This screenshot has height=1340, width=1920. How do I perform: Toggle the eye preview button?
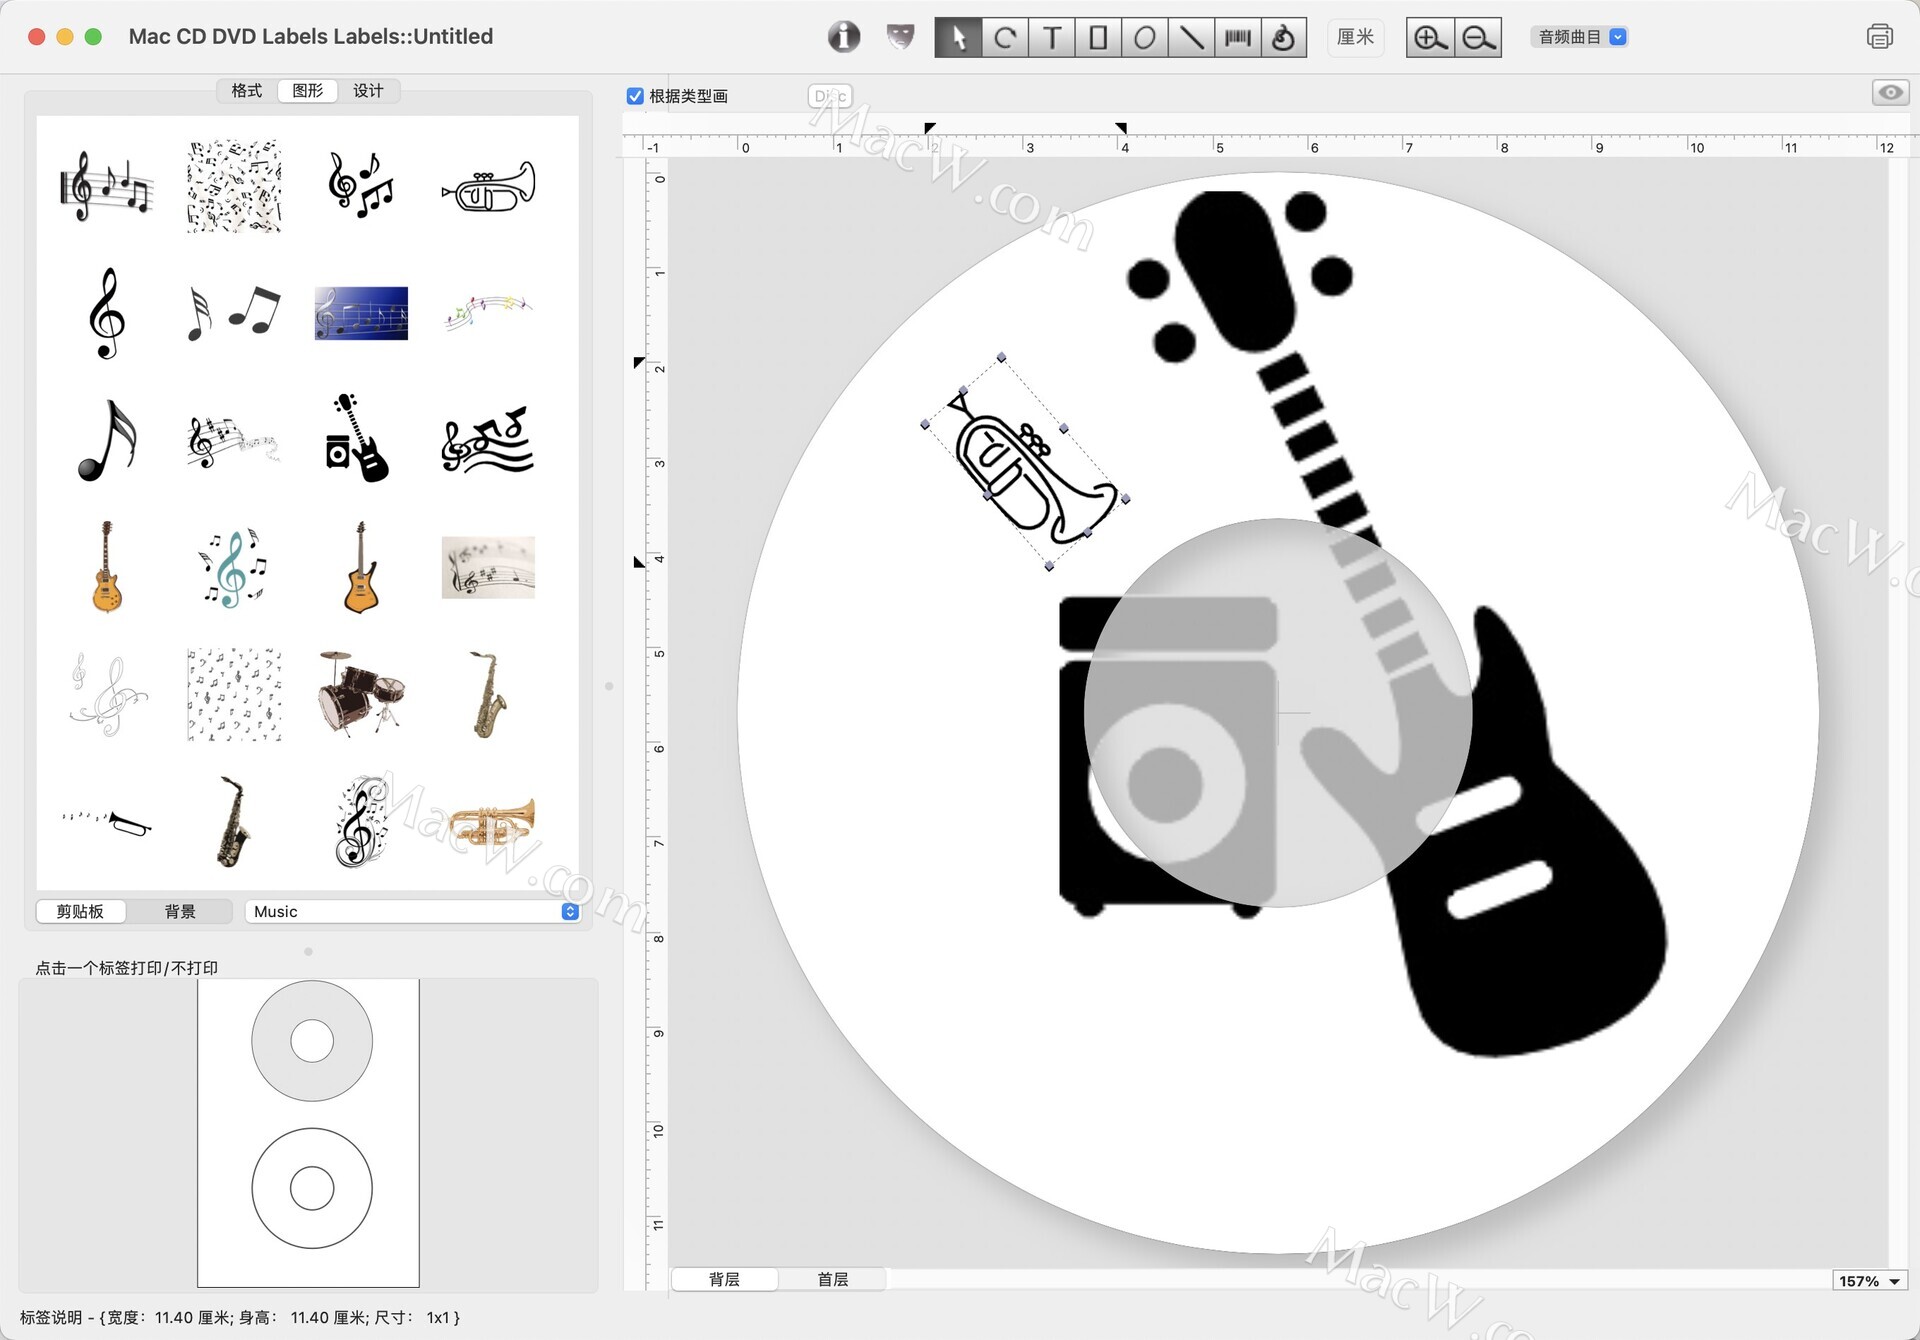(1889, 93)
